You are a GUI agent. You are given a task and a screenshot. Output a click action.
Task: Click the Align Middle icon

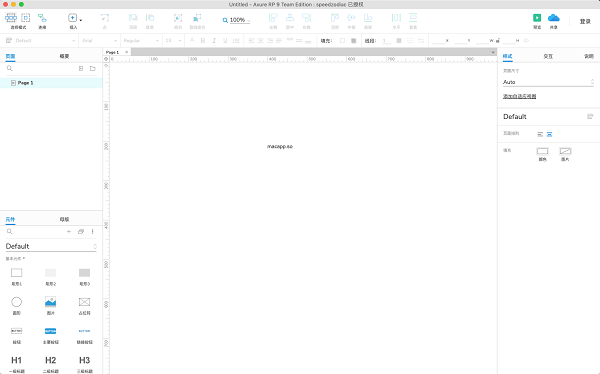tap(351, 18)
